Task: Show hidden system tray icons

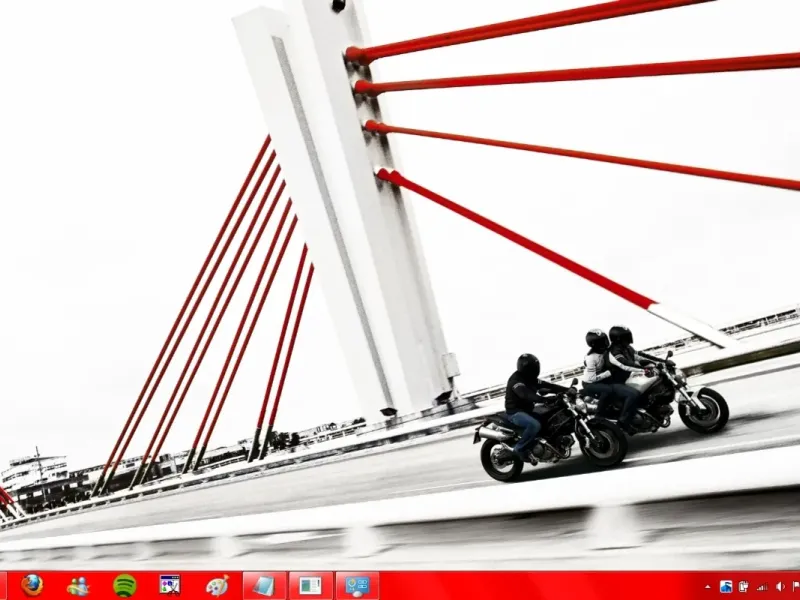Action: point(708,587)
